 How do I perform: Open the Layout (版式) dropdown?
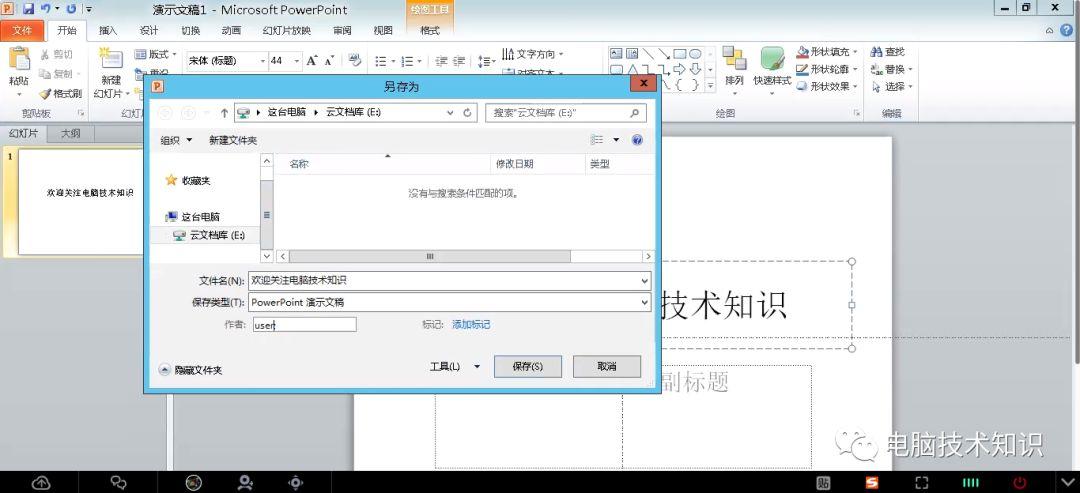click(x=156, y=54)
